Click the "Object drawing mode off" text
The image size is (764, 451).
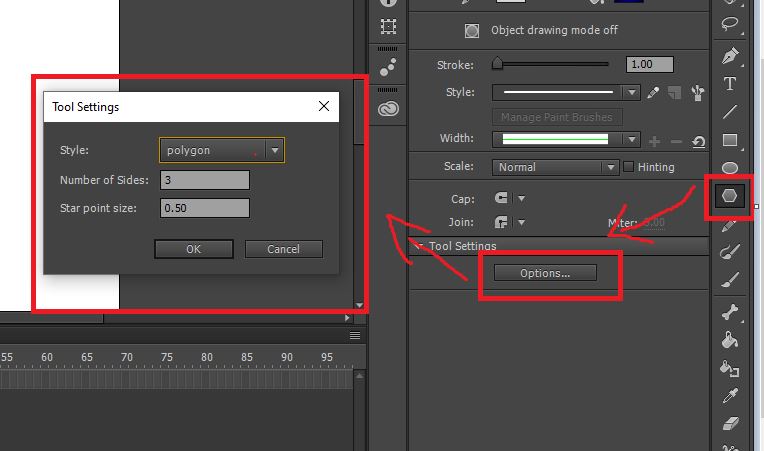[x=554, y=30]
